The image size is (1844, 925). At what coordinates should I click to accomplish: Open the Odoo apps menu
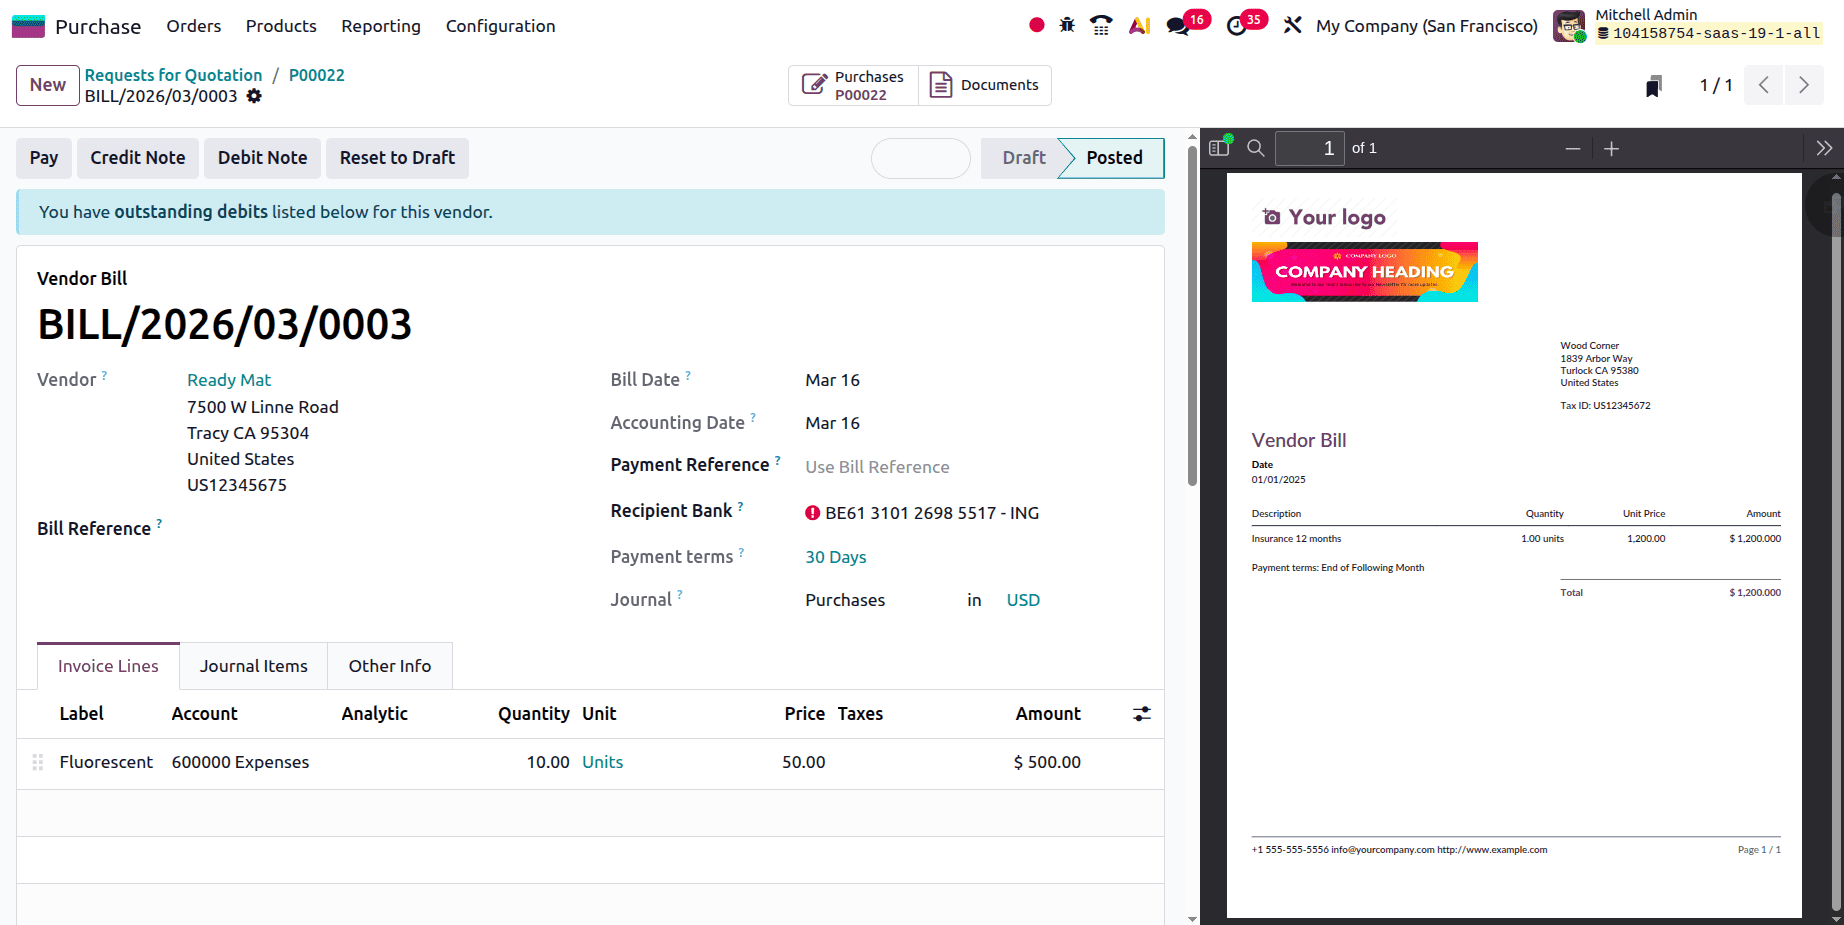27,25
